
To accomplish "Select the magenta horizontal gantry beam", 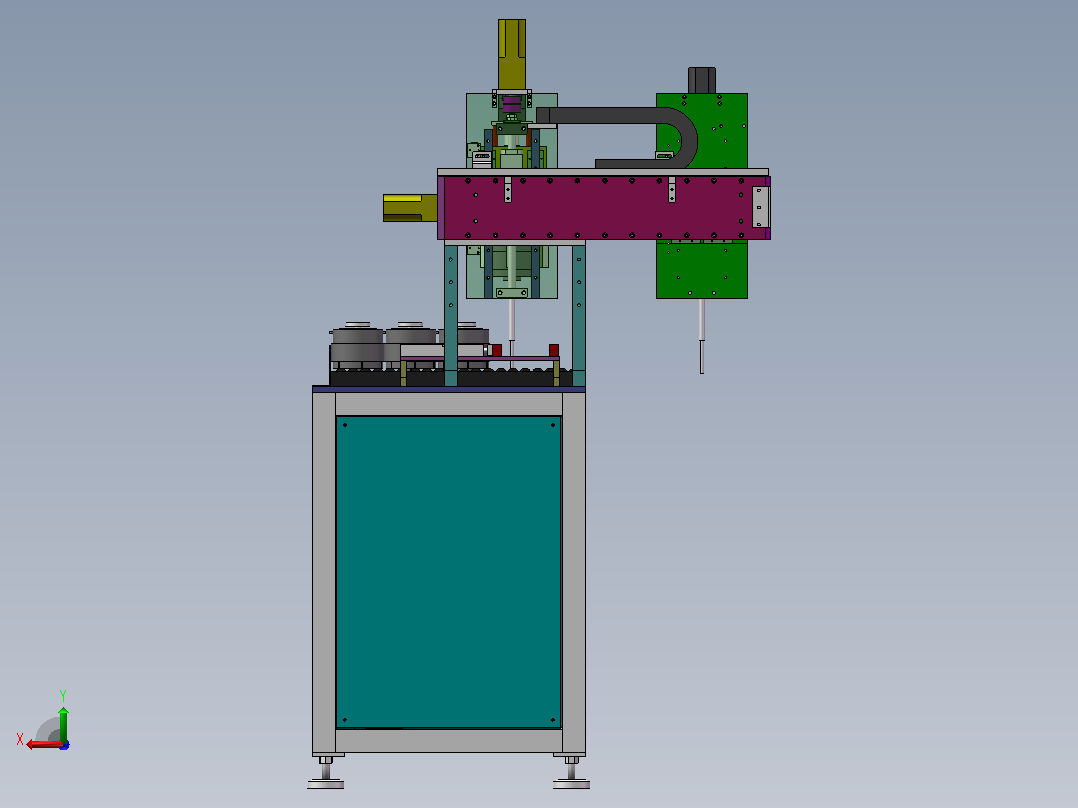I will click(x=604, y=208).
